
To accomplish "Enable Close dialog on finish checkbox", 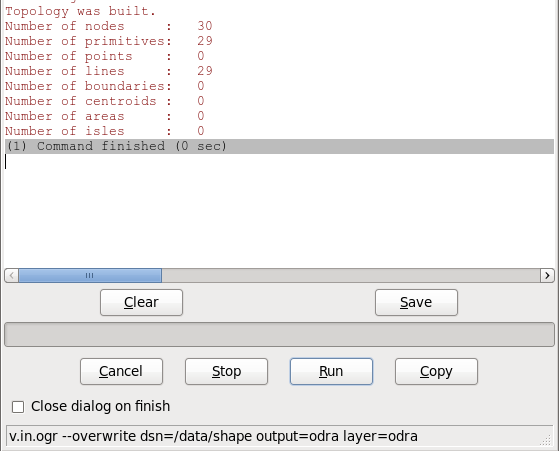I will coord(18,407).
